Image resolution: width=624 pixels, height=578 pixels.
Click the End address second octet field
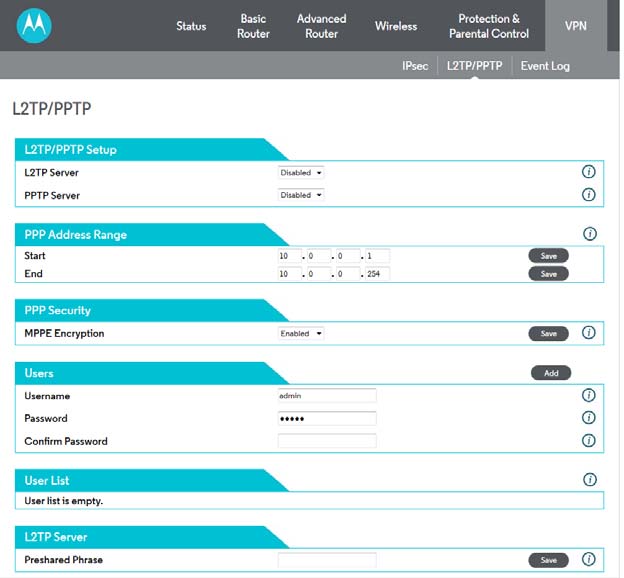(319, 274)
